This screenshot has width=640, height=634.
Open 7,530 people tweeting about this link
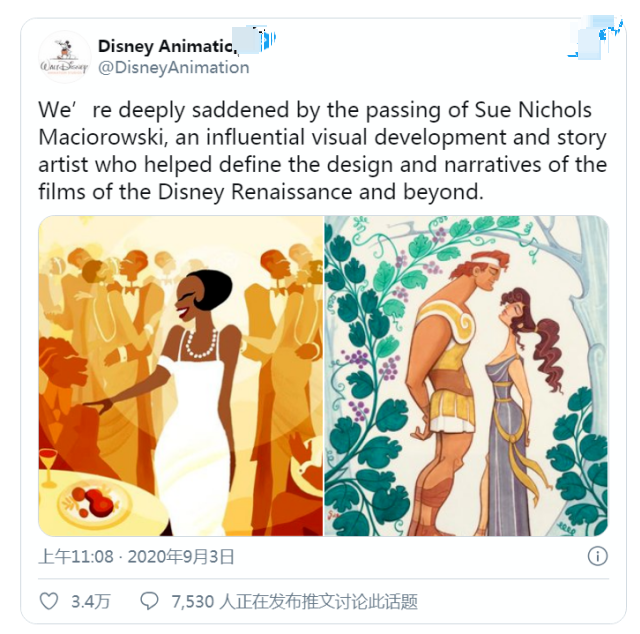coord(294,601)
